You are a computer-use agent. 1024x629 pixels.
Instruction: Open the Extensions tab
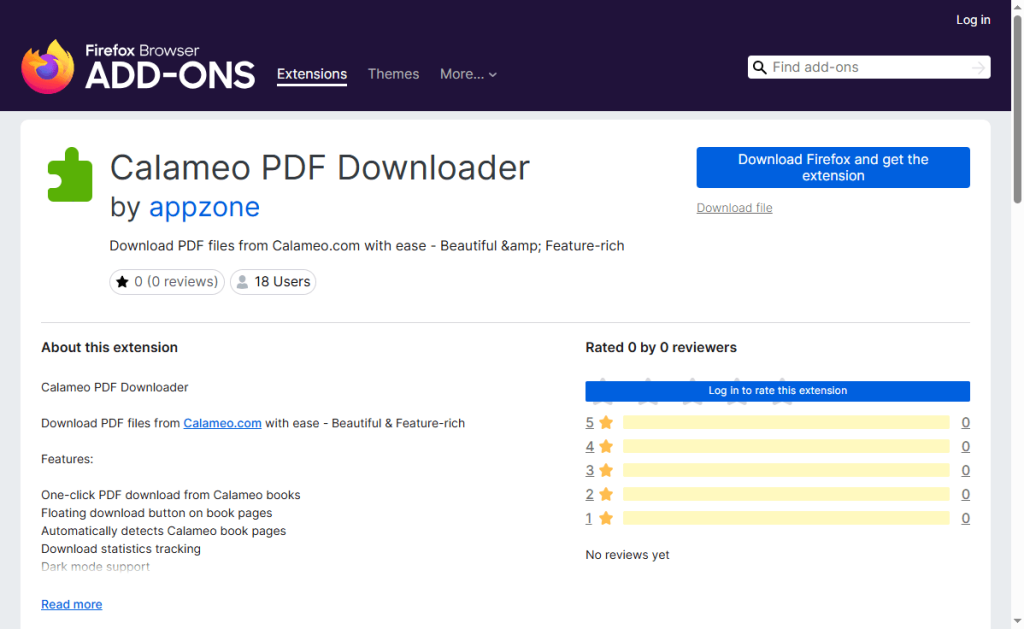pos(312,74)
